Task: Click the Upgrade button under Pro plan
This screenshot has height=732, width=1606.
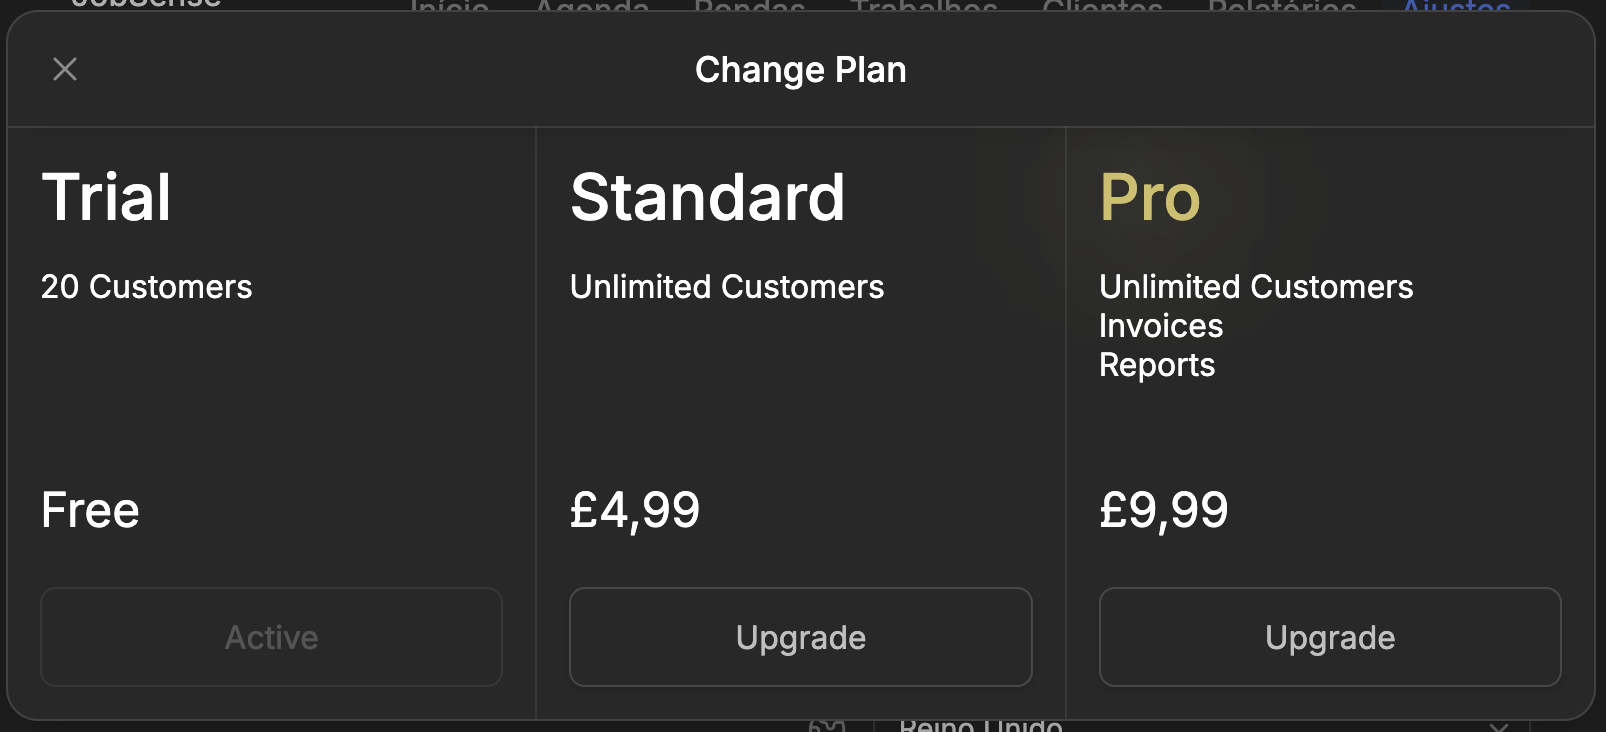Action: [x=1329, y=637]
